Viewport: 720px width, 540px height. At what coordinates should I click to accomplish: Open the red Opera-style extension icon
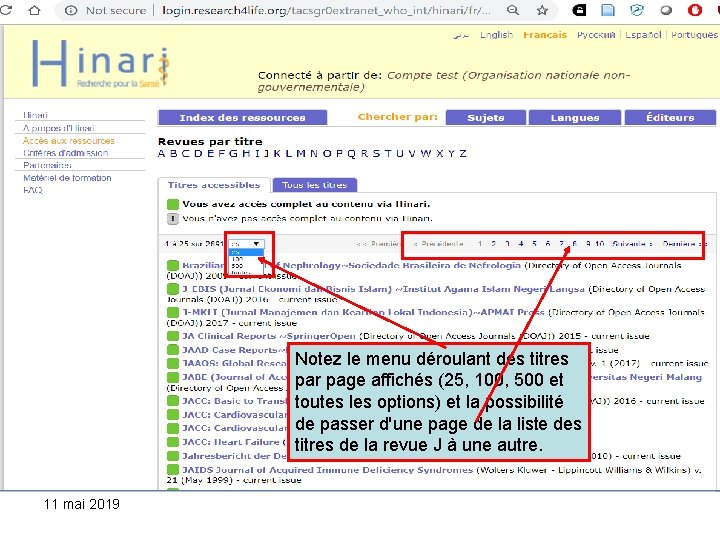tap(695, 10)
